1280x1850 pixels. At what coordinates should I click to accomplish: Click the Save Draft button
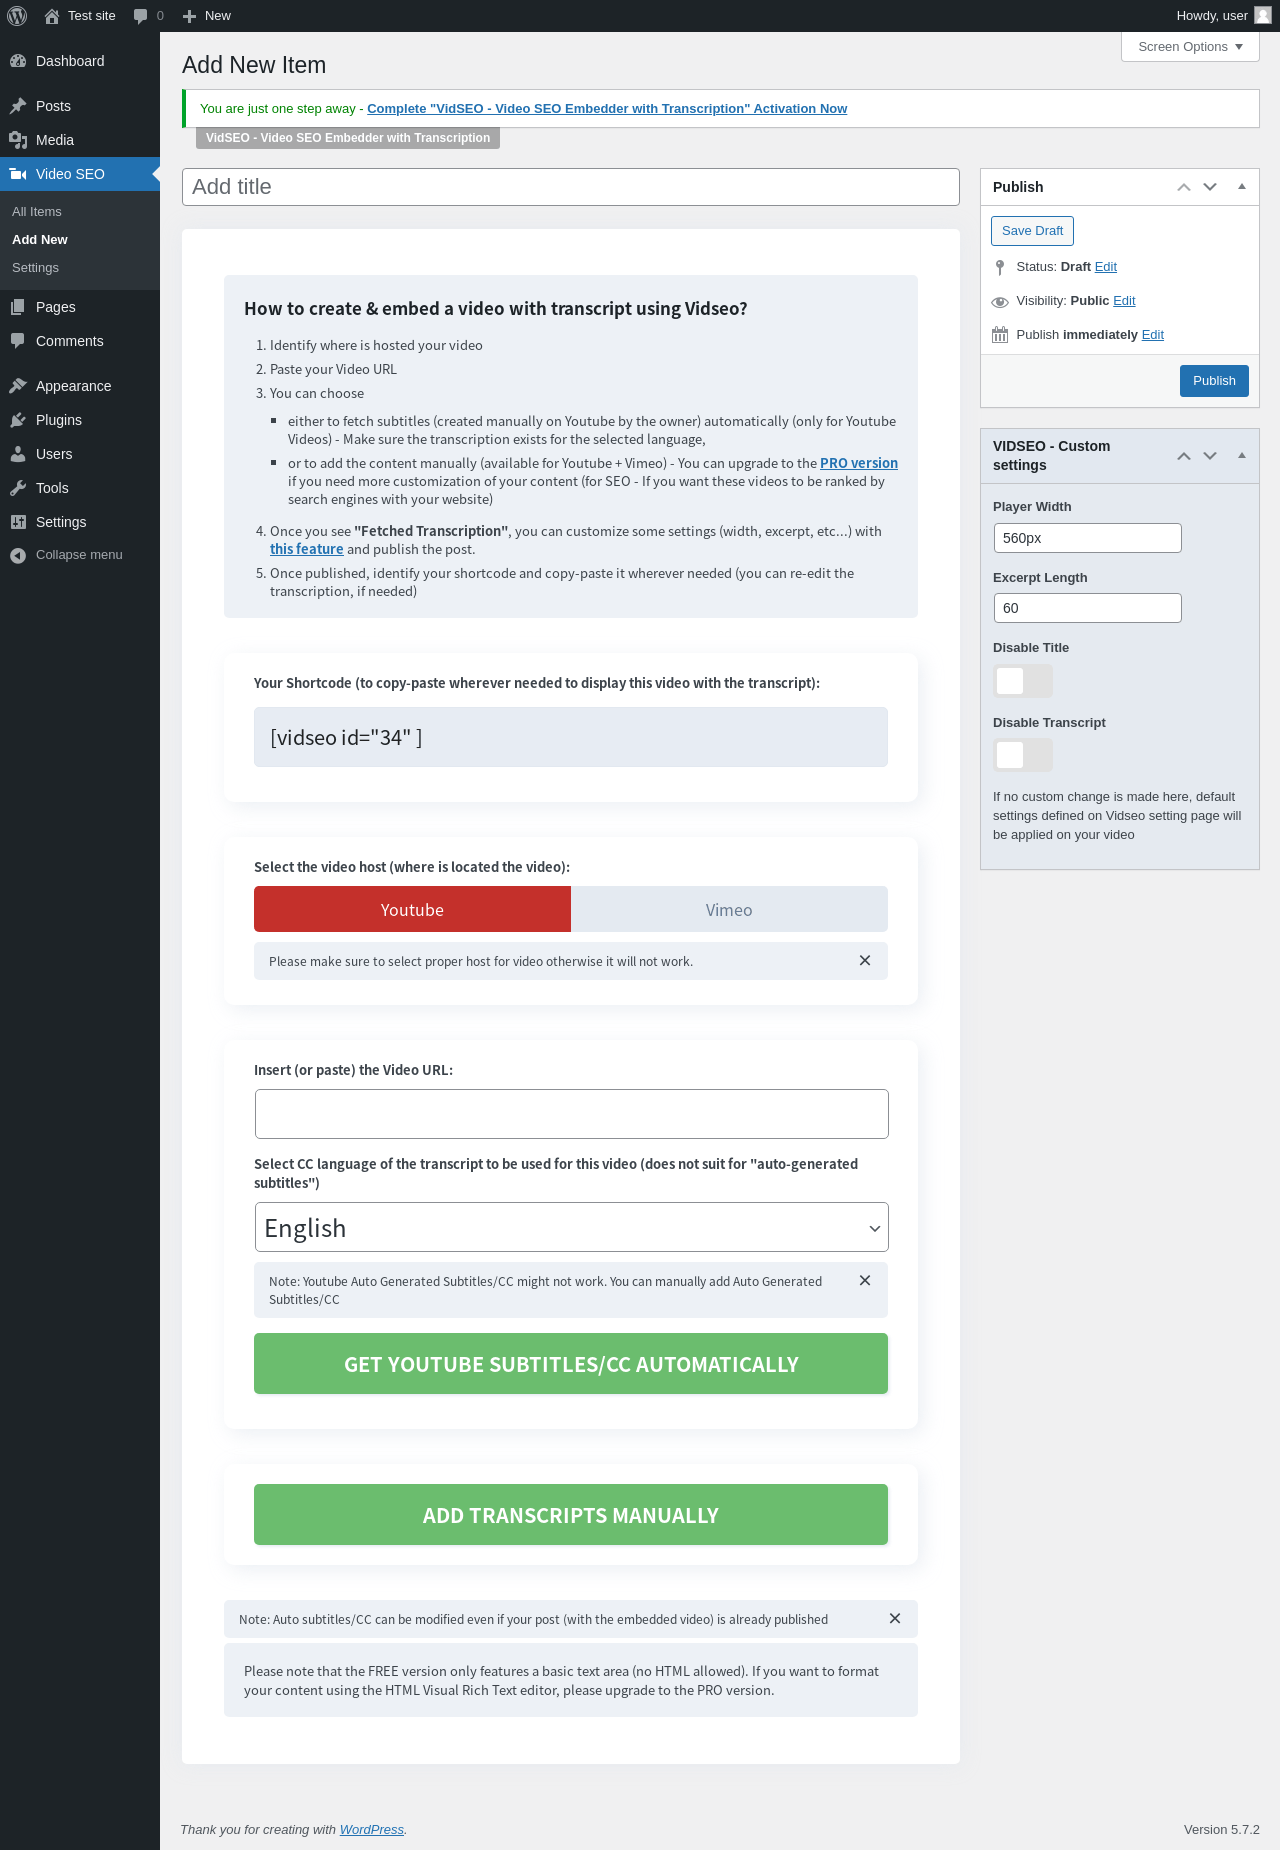pyautogui.click(x=1032, y=231)
